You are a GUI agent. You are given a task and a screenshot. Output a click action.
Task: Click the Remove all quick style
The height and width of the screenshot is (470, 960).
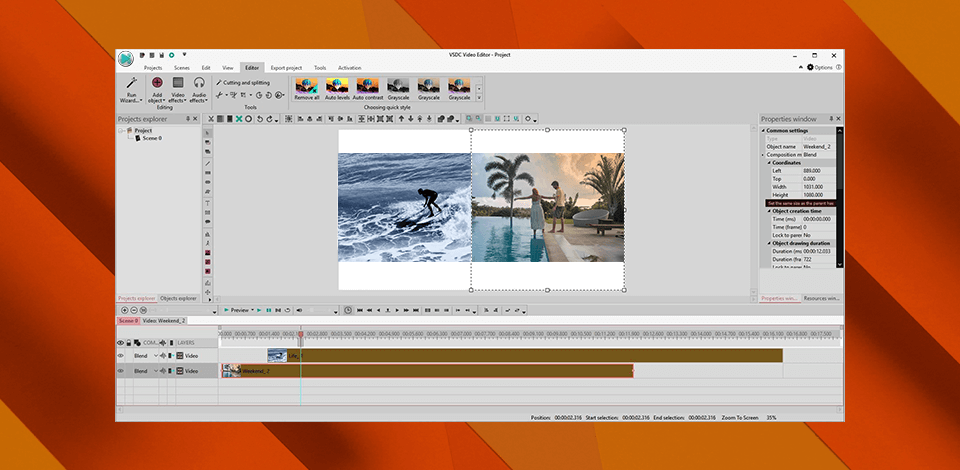307,86
